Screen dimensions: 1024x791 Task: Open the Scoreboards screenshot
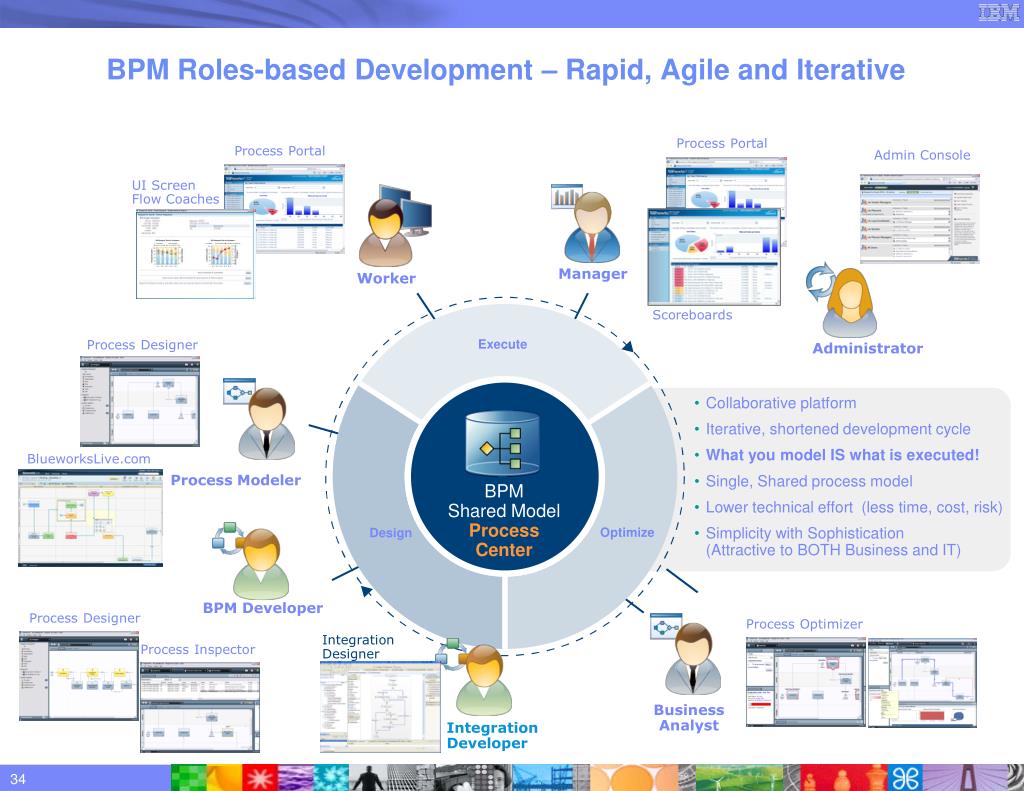click(714, 257)
